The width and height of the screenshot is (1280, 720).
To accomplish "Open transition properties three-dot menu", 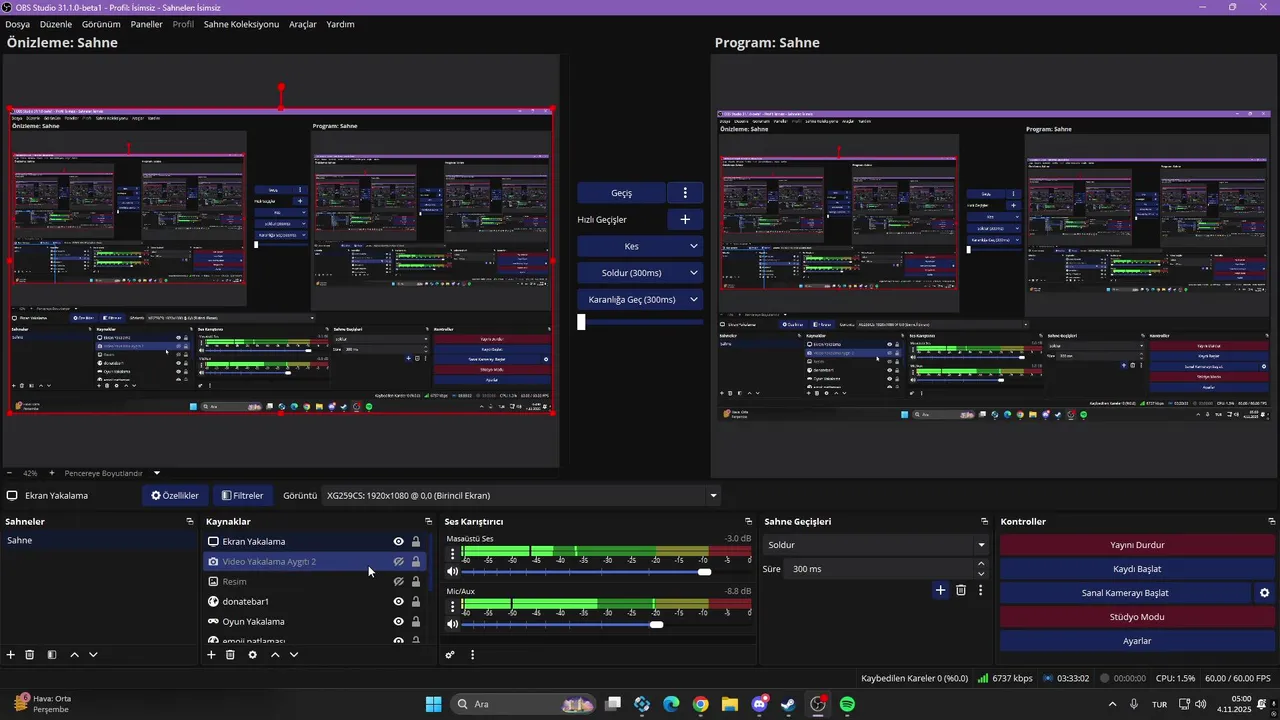I will pos(980,590).
